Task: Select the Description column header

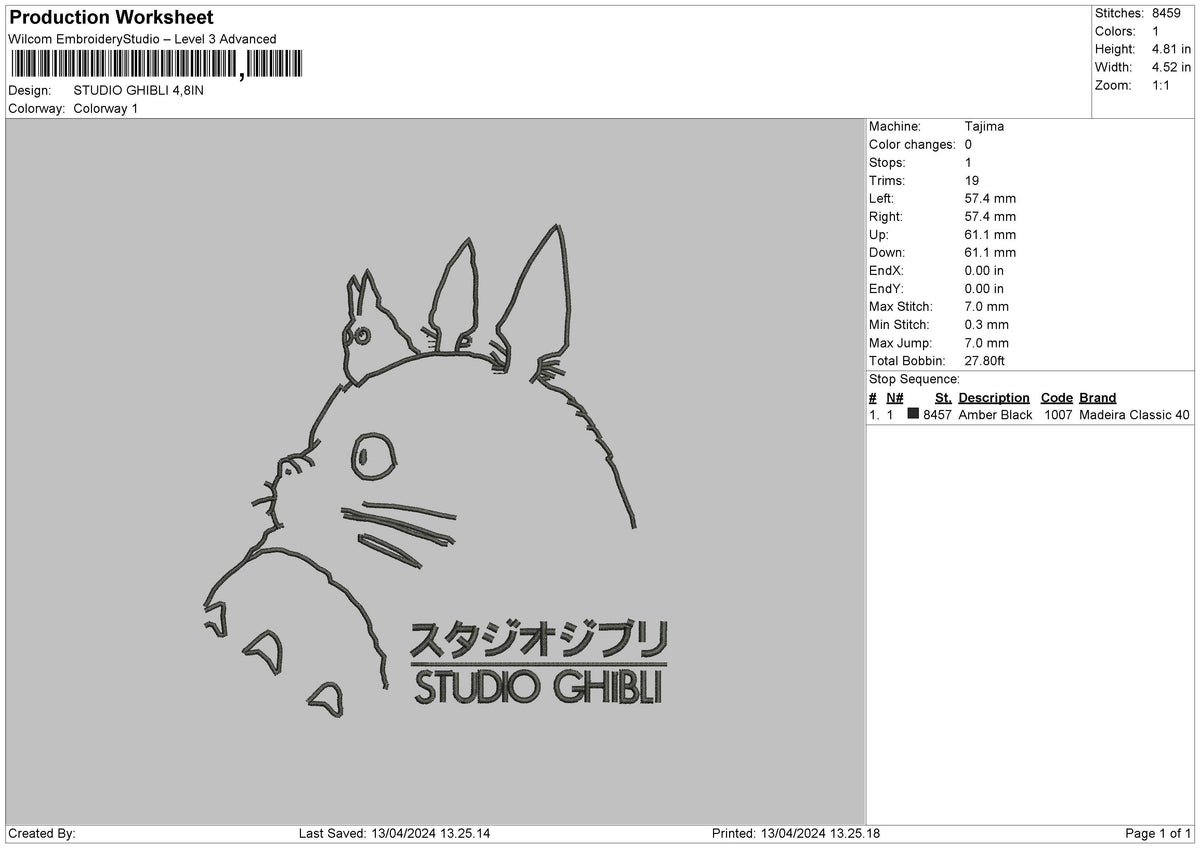Action: (994, 398)
